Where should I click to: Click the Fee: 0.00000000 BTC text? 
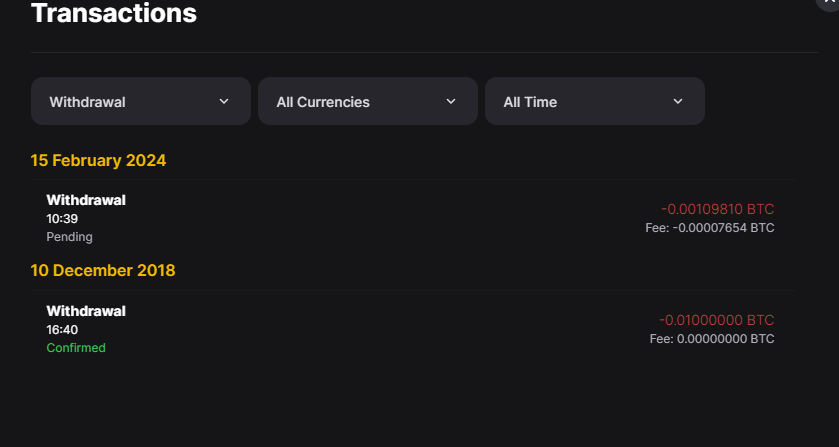pos(712,338)
